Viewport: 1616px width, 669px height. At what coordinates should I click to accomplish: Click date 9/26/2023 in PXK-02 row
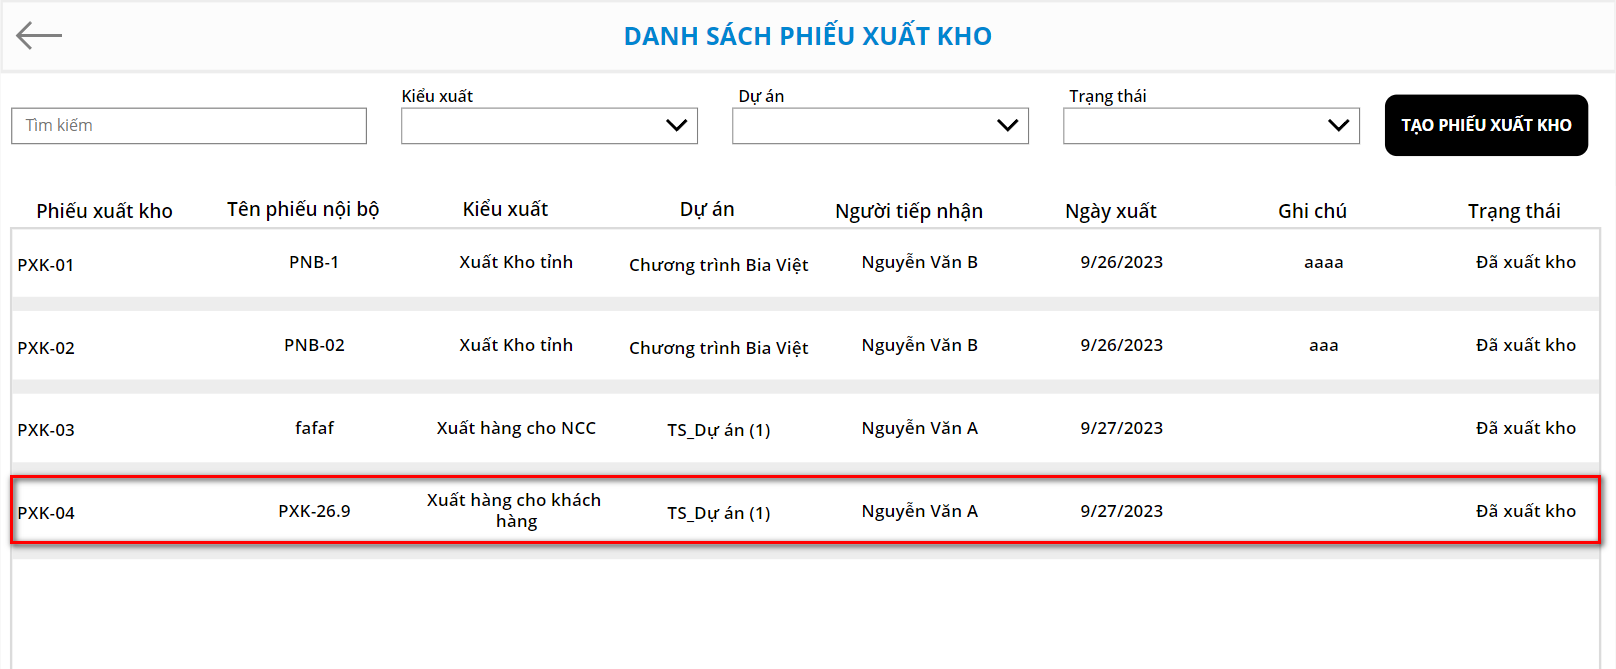1122,345
